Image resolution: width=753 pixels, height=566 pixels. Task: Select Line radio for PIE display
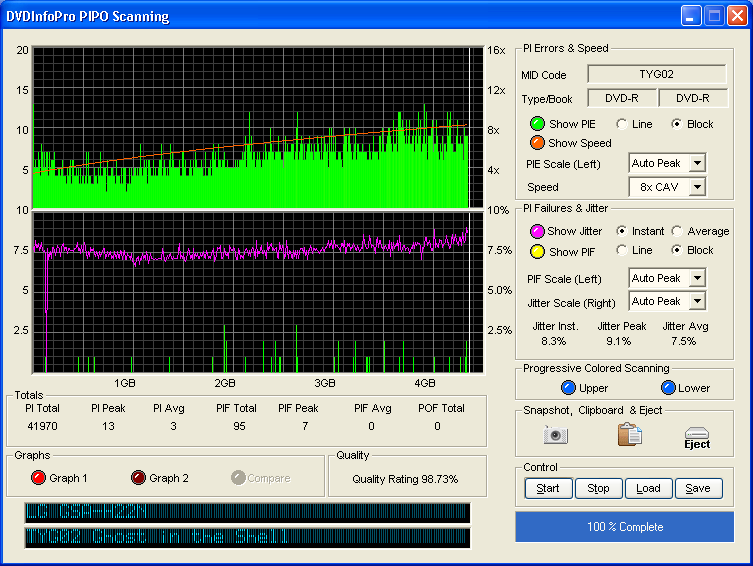[622, 124]
